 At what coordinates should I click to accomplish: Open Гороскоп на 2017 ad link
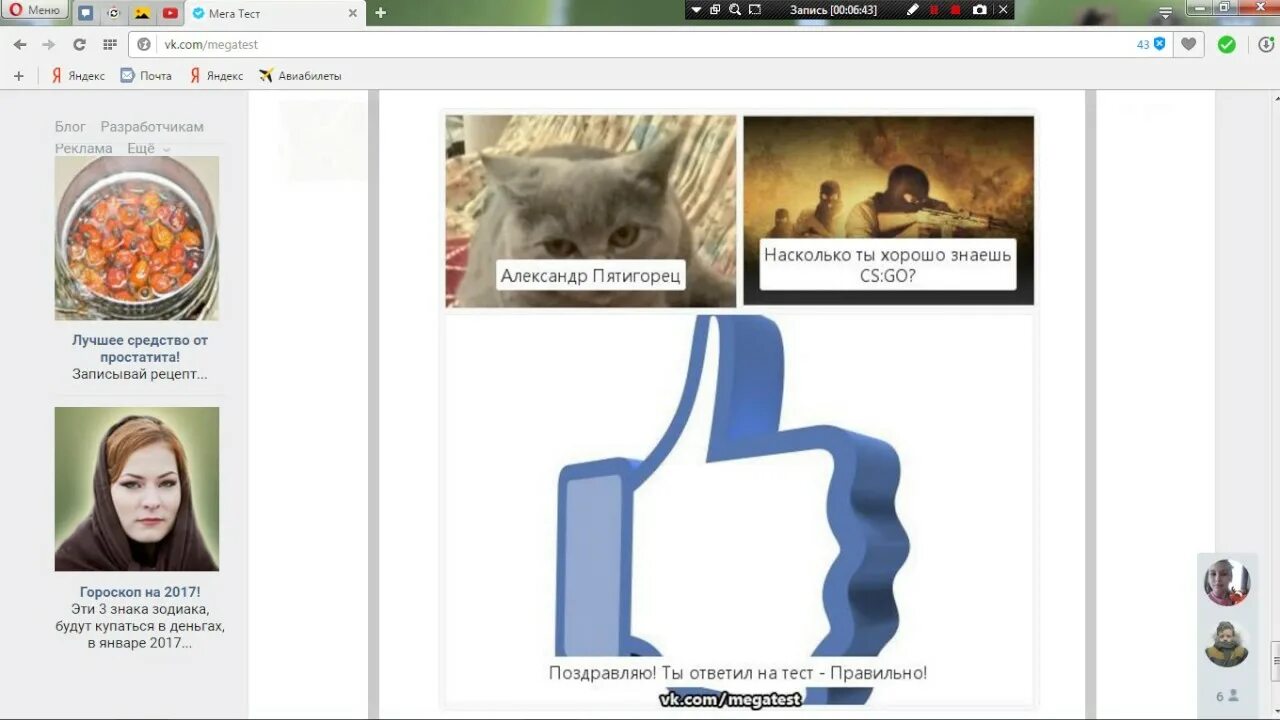[140, 592]
